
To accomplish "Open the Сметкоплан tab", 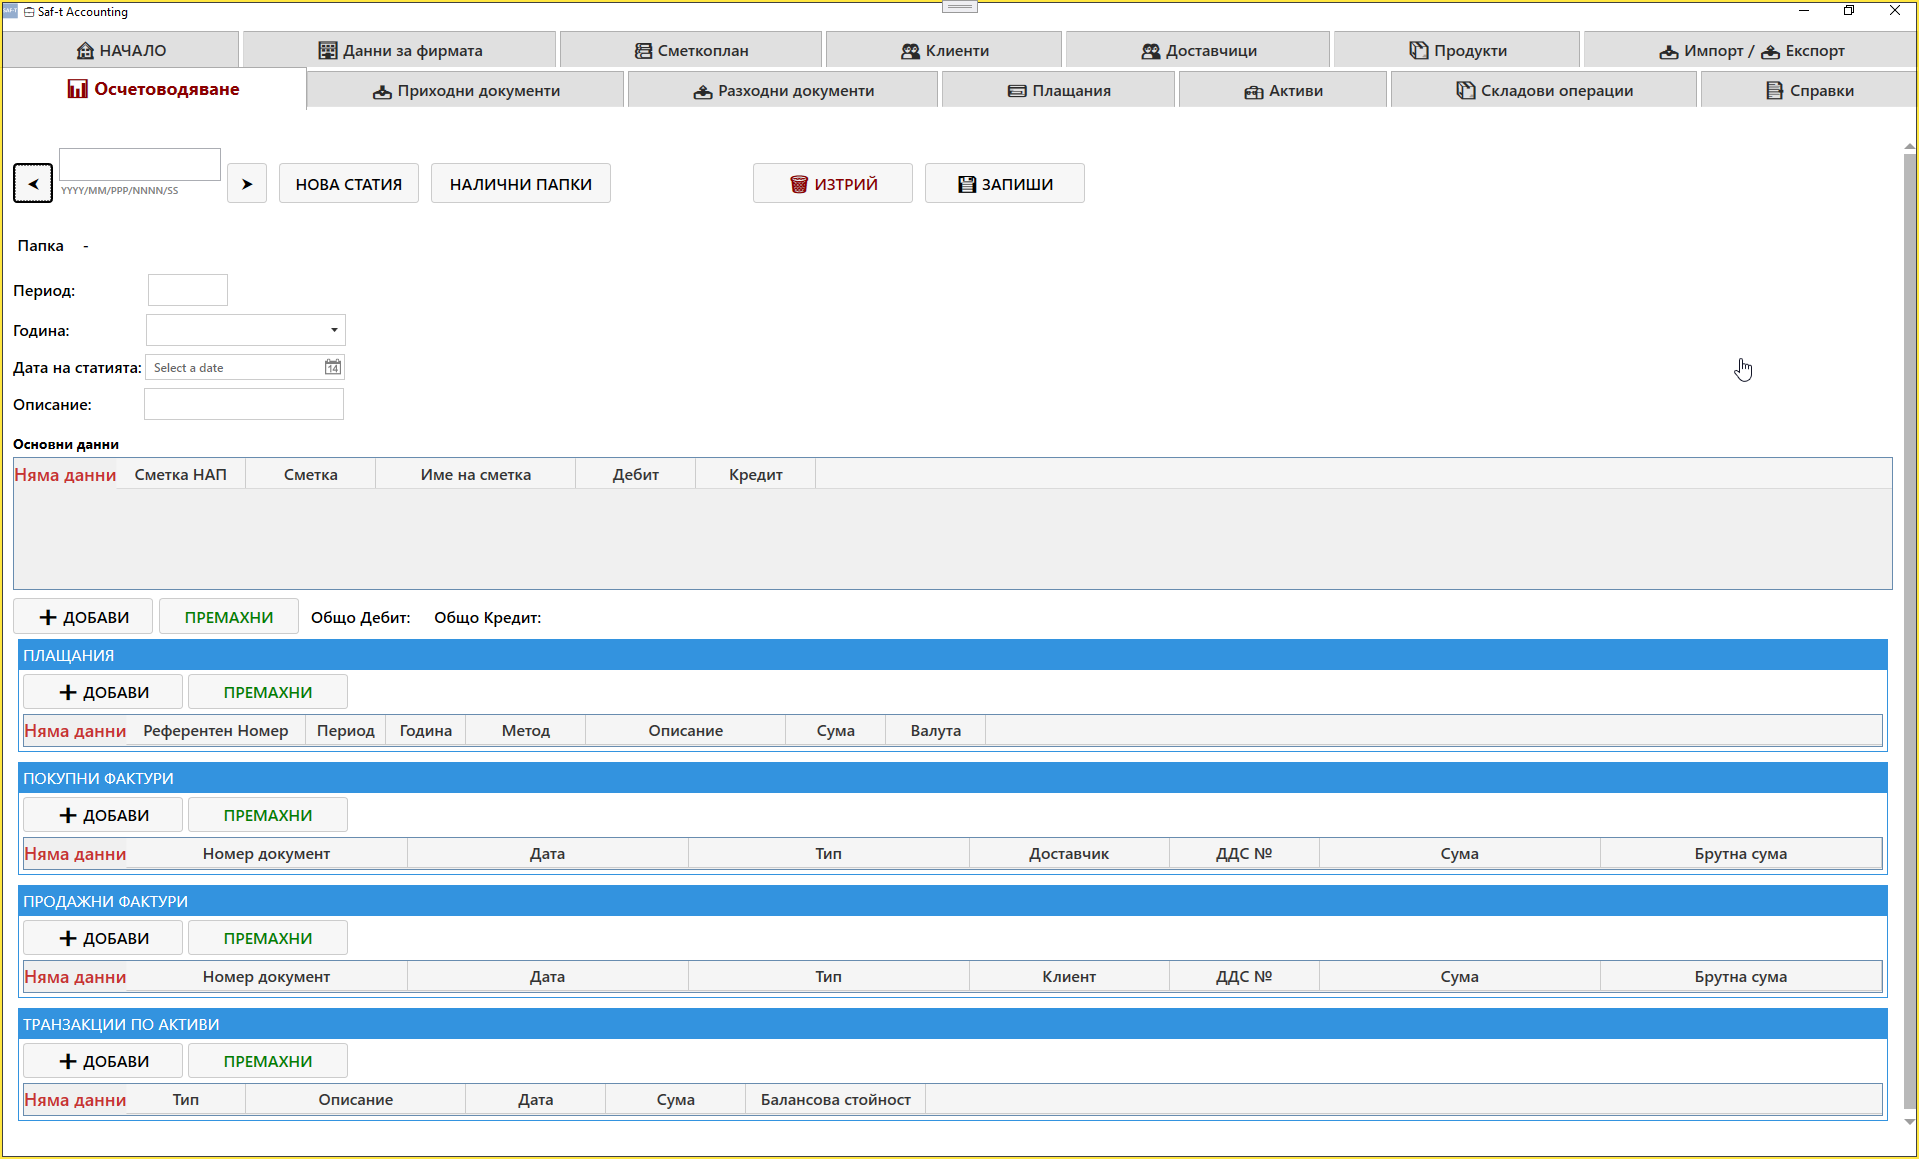I will click(691, 50).
